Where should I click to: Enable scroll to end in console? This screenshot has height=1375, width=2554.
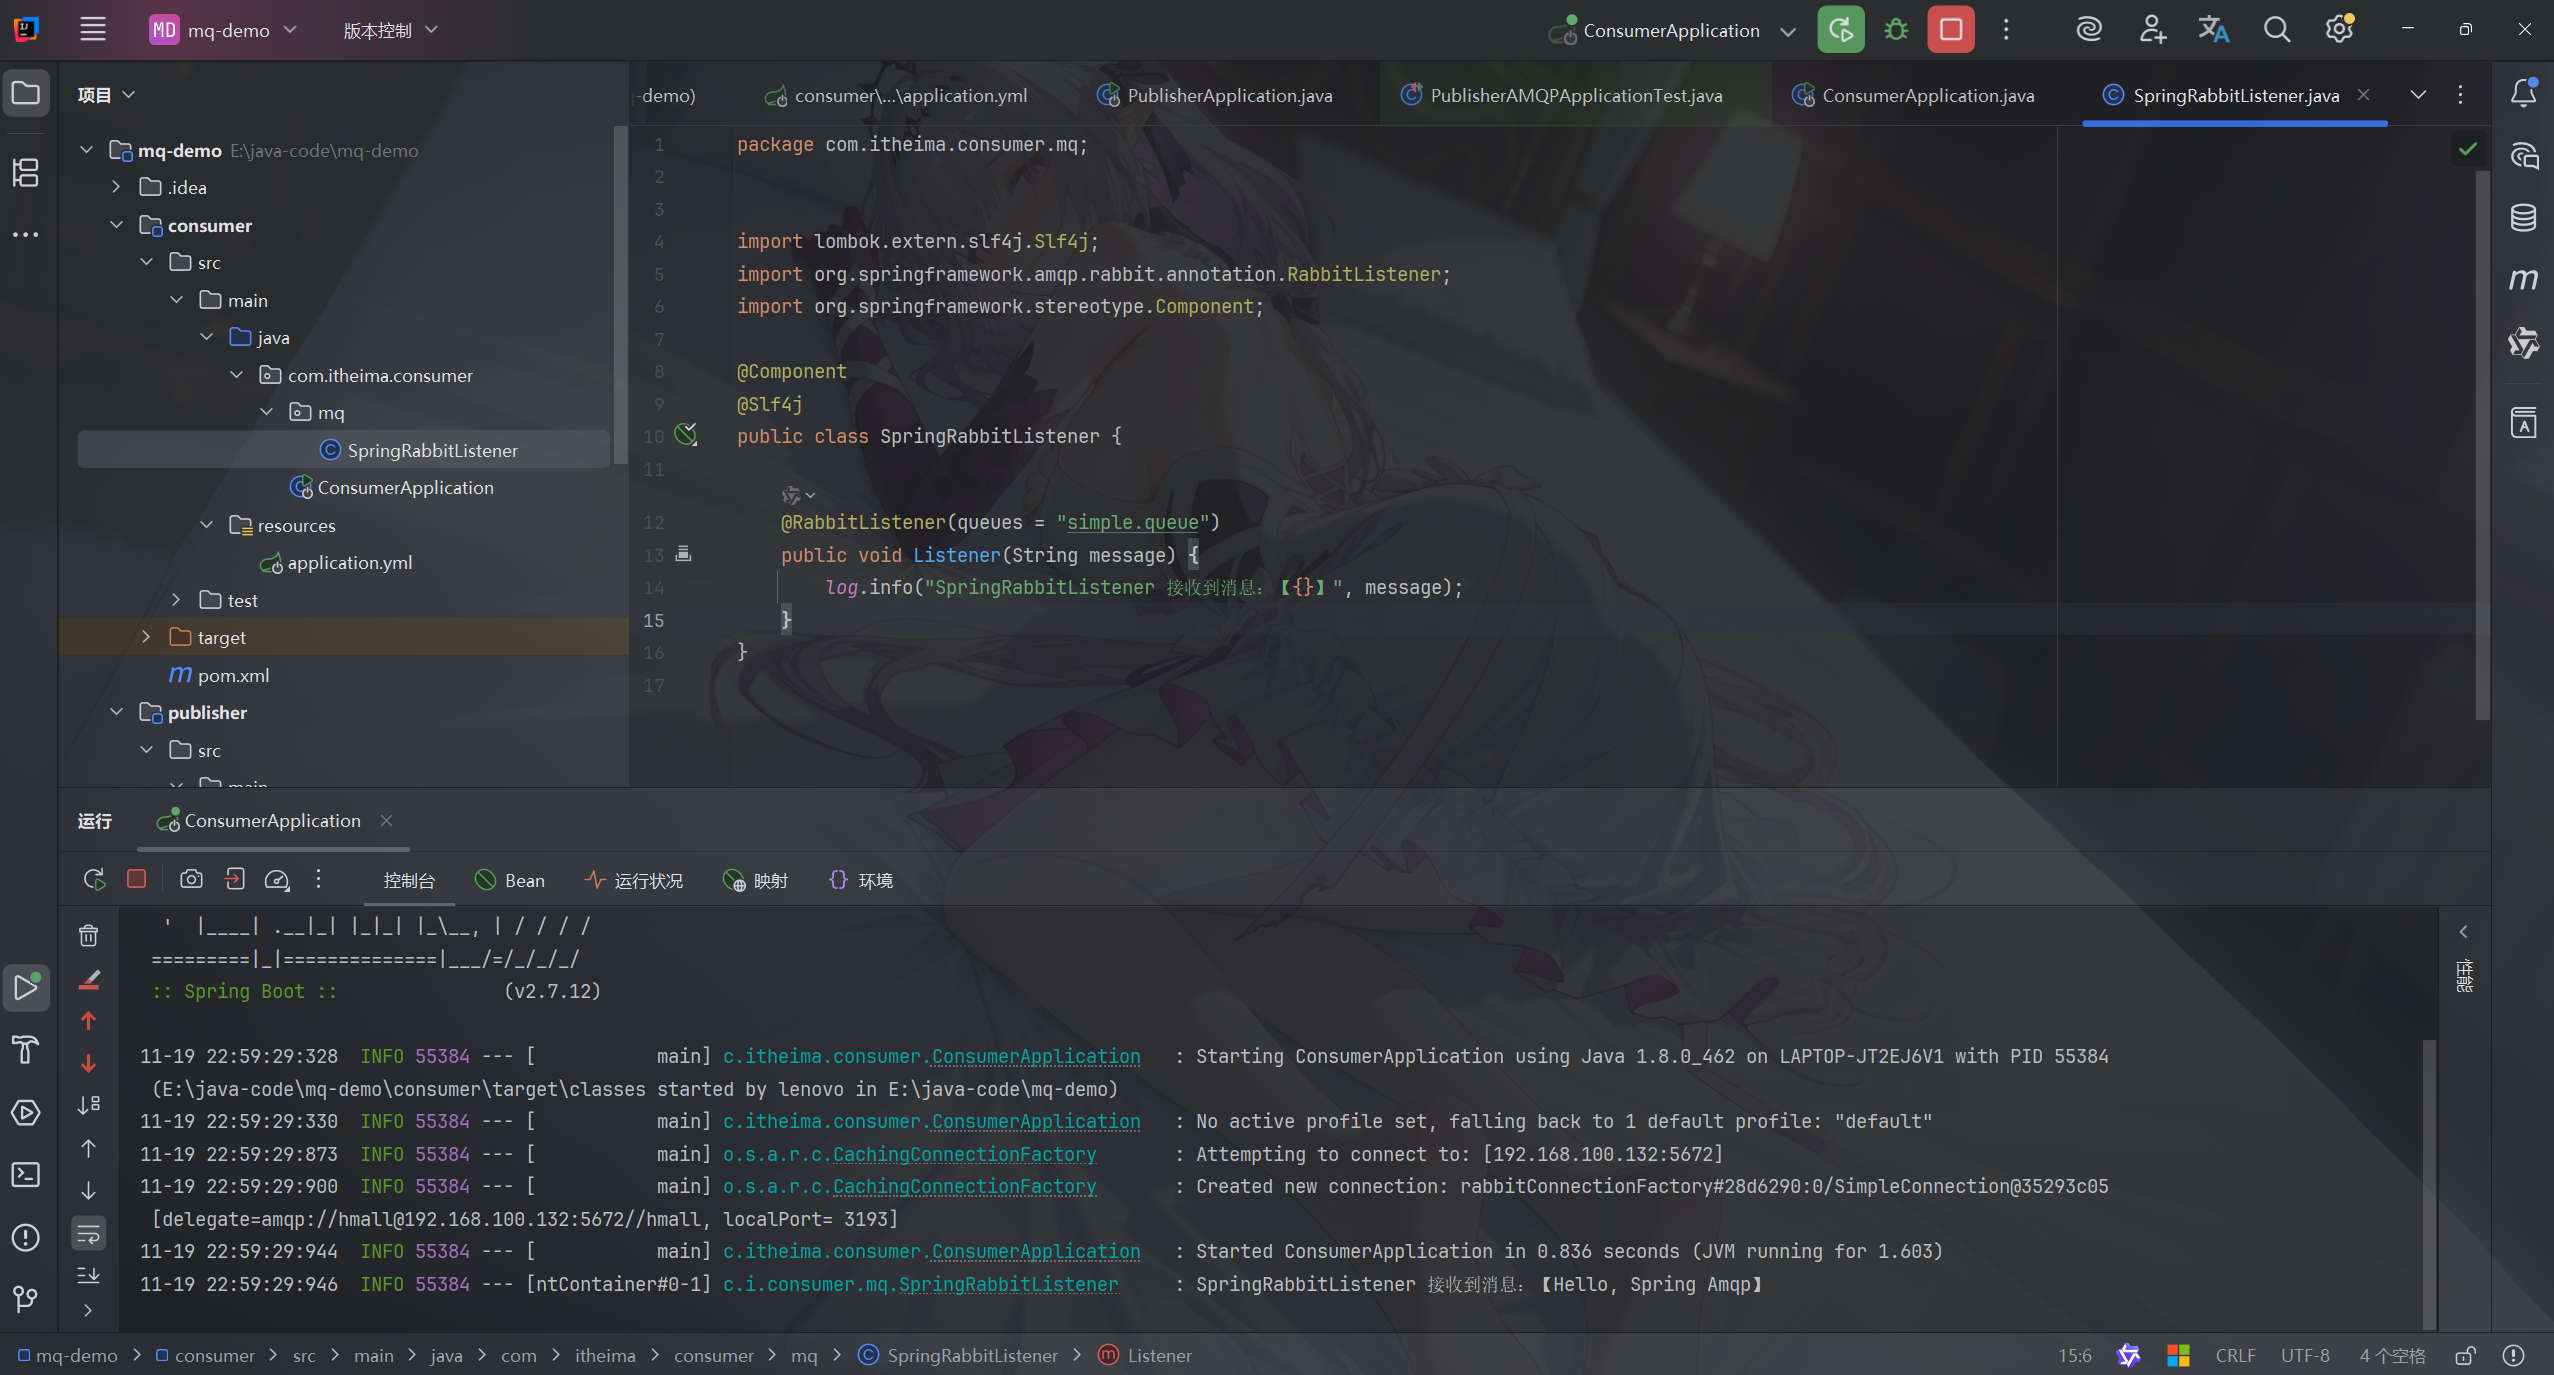88,1276
